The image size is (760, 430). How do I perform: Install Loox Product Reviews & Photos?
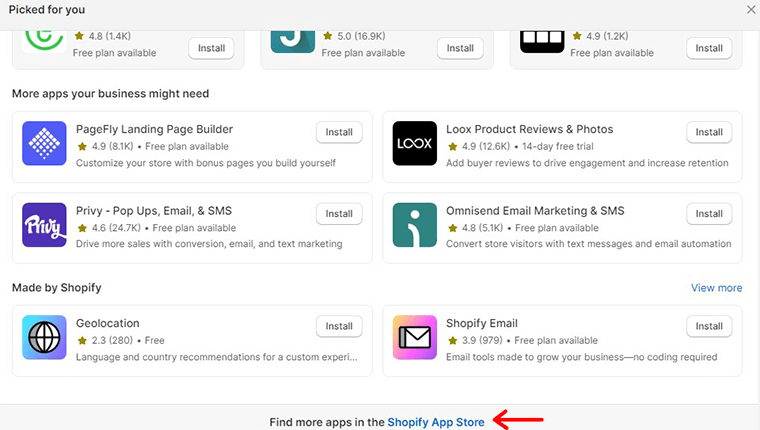pos(709,132)
